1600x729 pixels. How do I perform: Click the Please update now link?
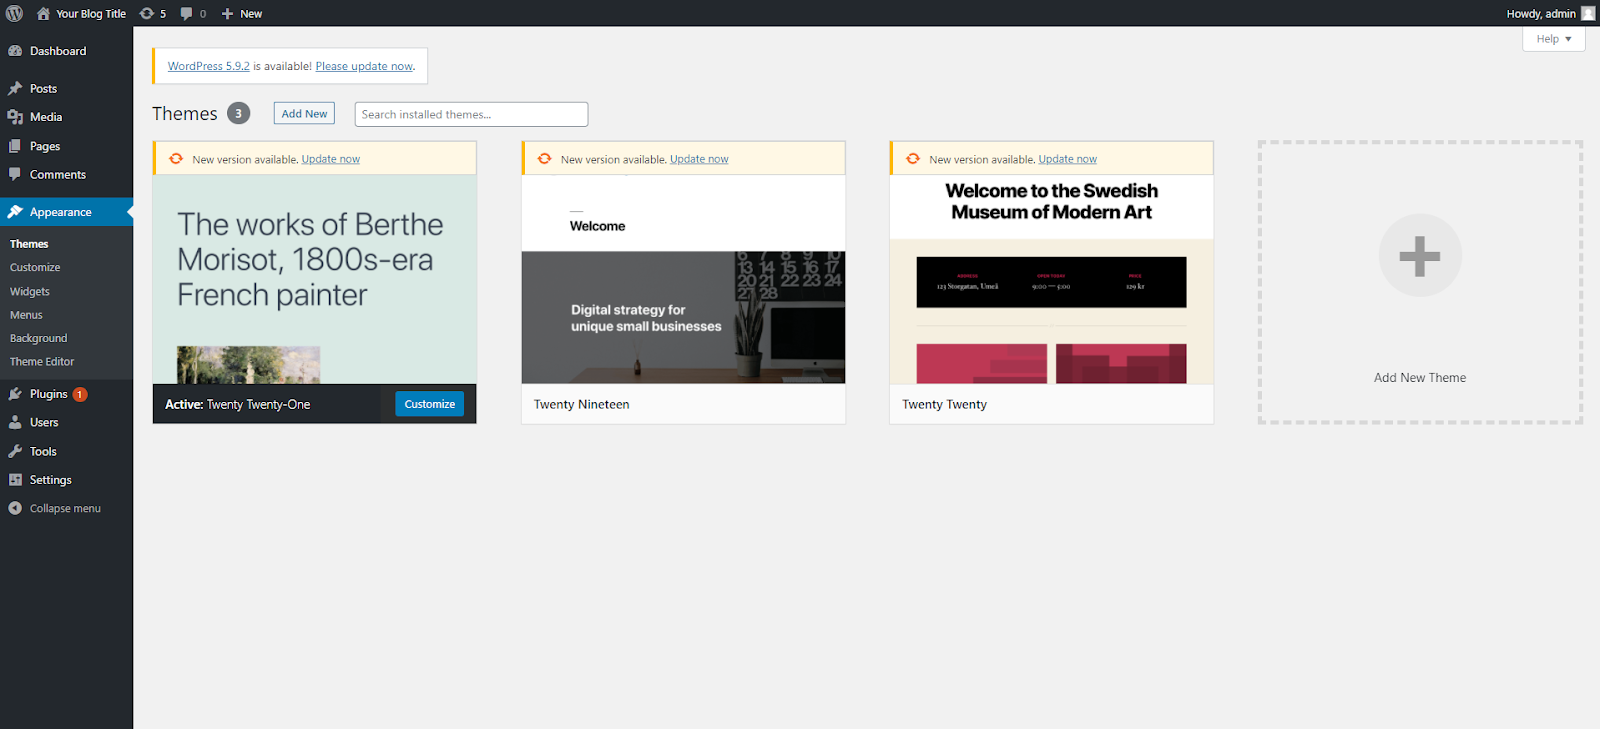(x=364, y=66)
